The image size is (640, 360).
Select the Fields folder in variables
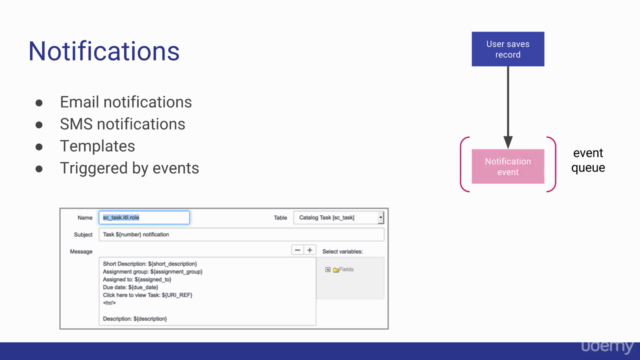pos(343,269)
